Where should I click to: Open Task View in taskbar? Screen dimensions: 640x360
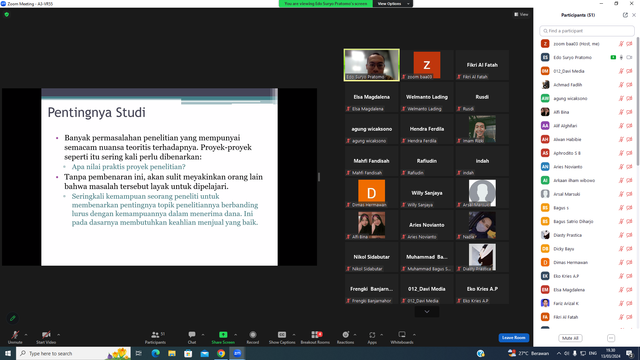pyautogui.click(x=139, y=353)
